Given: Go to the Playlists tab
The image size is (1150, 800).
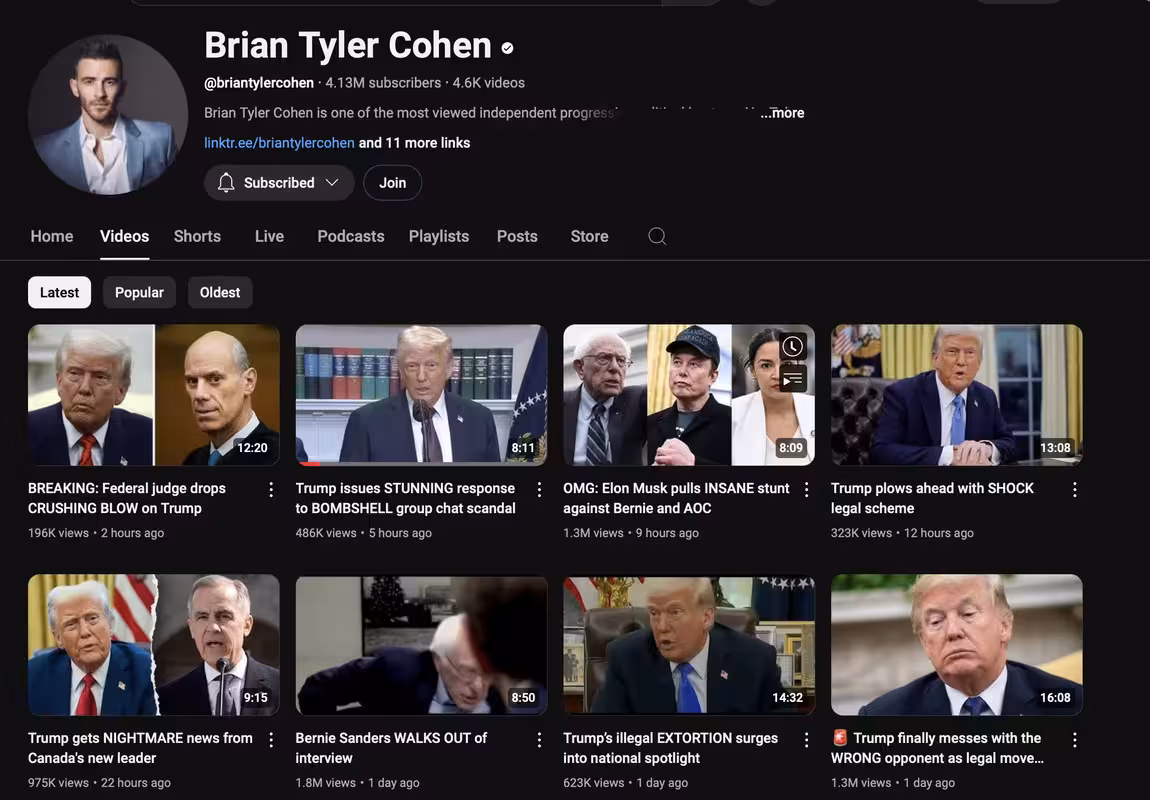Looking at the screenshot, I should (x=439, y=236).
